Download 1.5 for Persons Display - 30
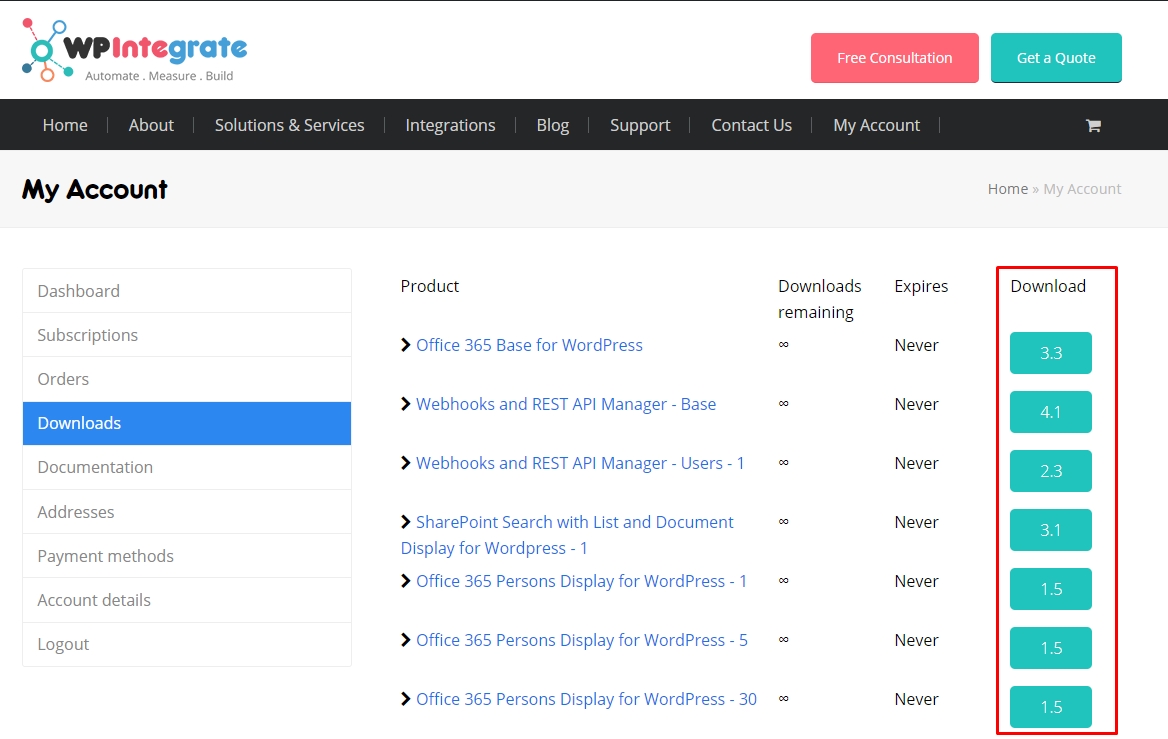The height and width of the screenshot is (739, 1168). tap(1051, 707)
